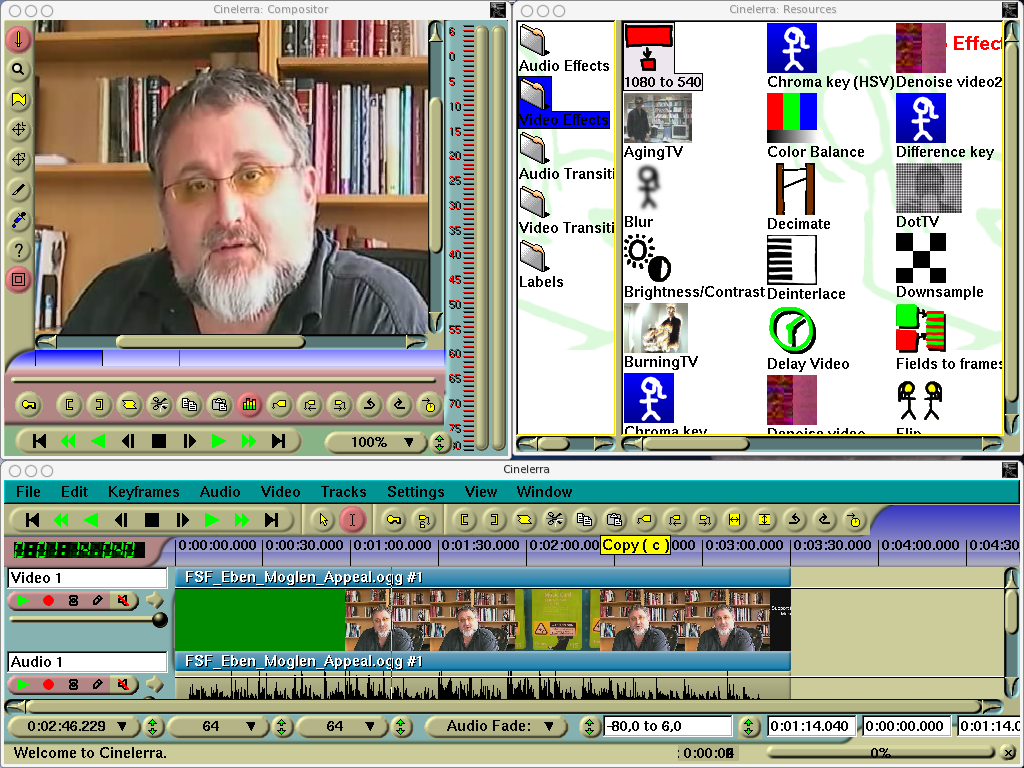
Task: Open the Labels folder in Resources
Action: click(541, 266)
